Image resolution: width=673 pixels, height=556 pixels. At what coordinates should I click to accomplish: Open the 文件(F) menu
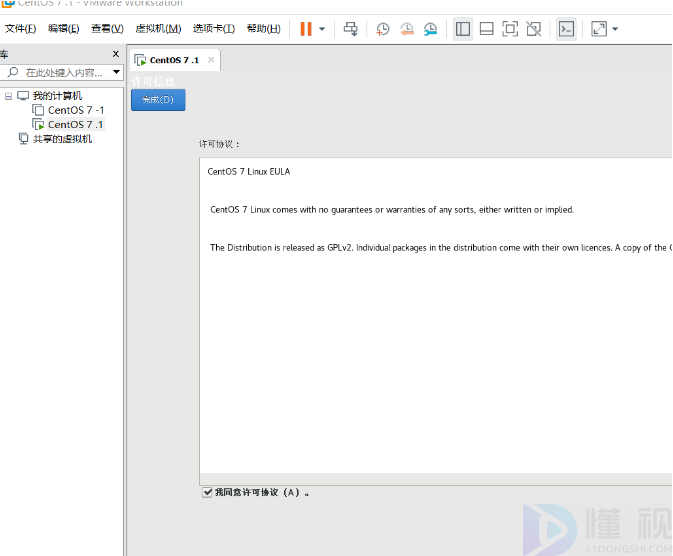[20, 29]
